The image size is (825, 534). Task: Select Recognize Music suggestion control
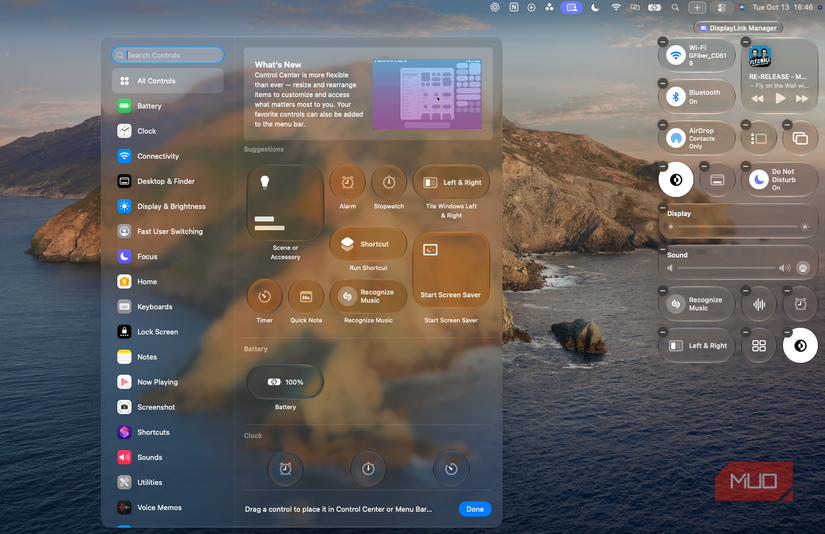click(368, 297)
